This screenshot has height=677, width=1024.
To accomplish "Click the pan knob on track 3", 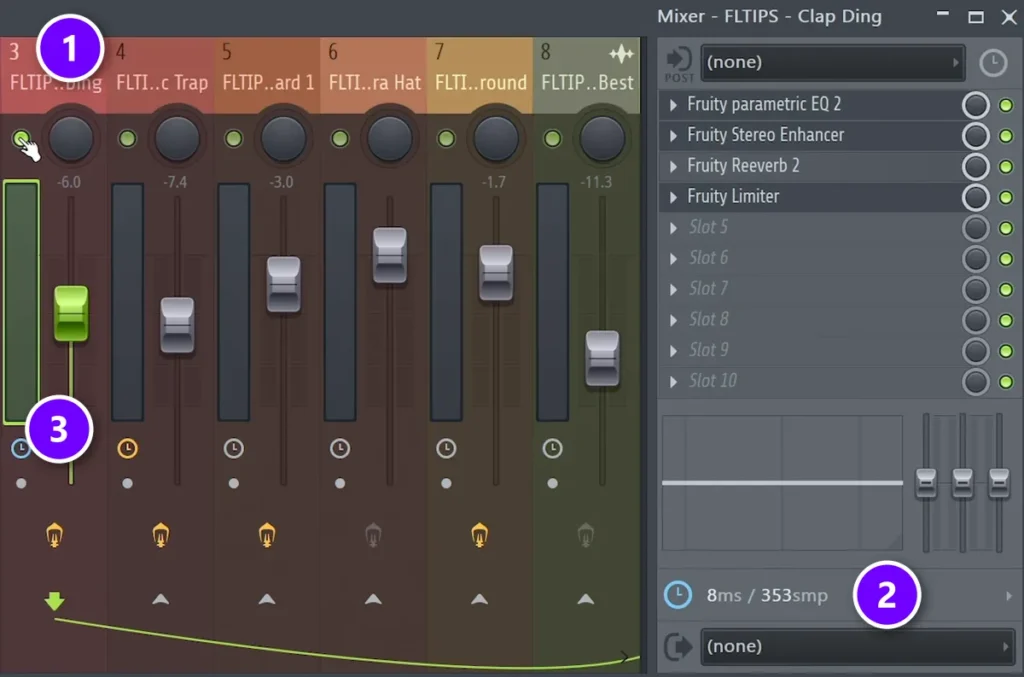I will (x=71, y=138).
